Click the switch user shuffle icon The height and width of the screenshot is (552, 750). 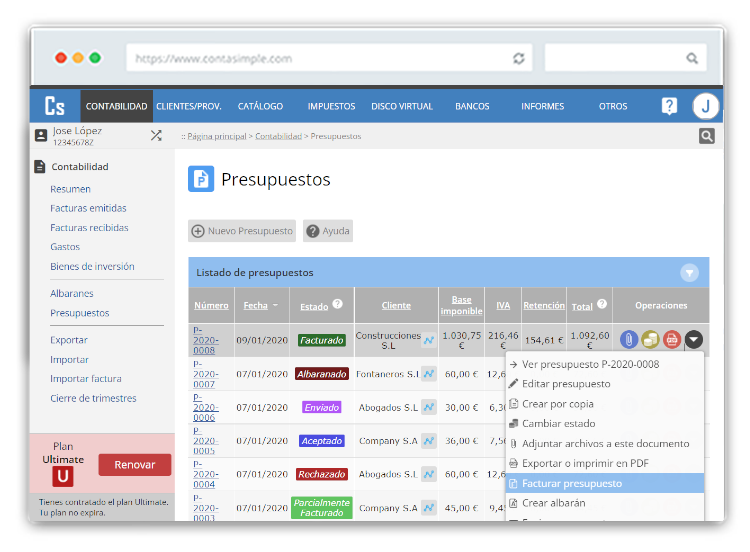click(x=156, y=135)
